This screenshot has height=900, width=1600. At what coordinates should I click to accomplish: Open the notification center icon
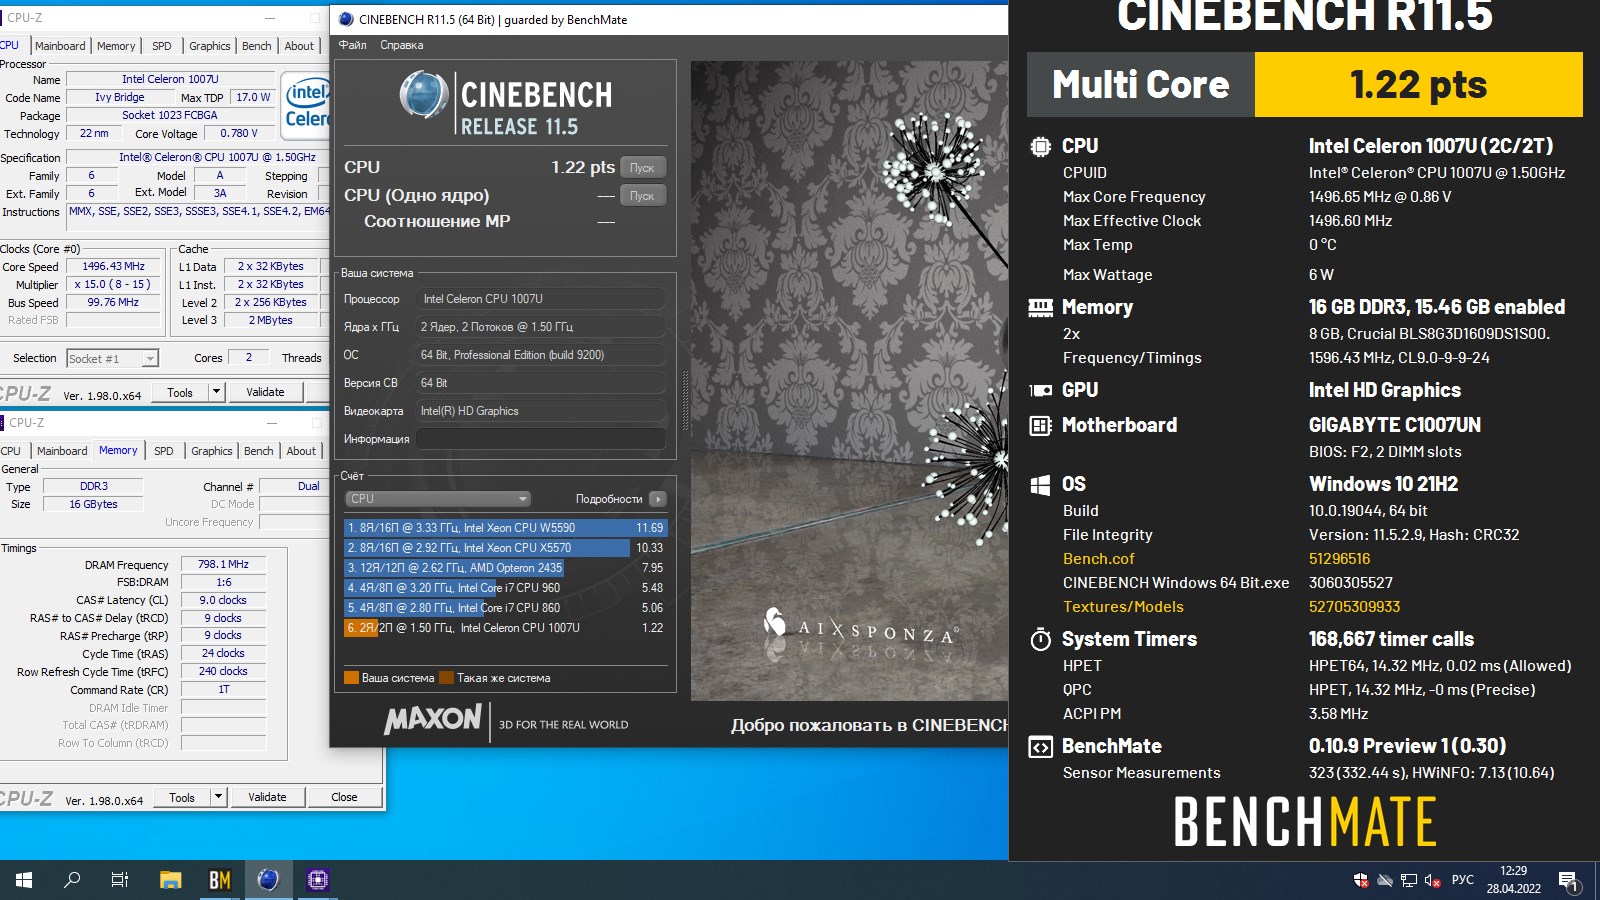[1568, 881]
